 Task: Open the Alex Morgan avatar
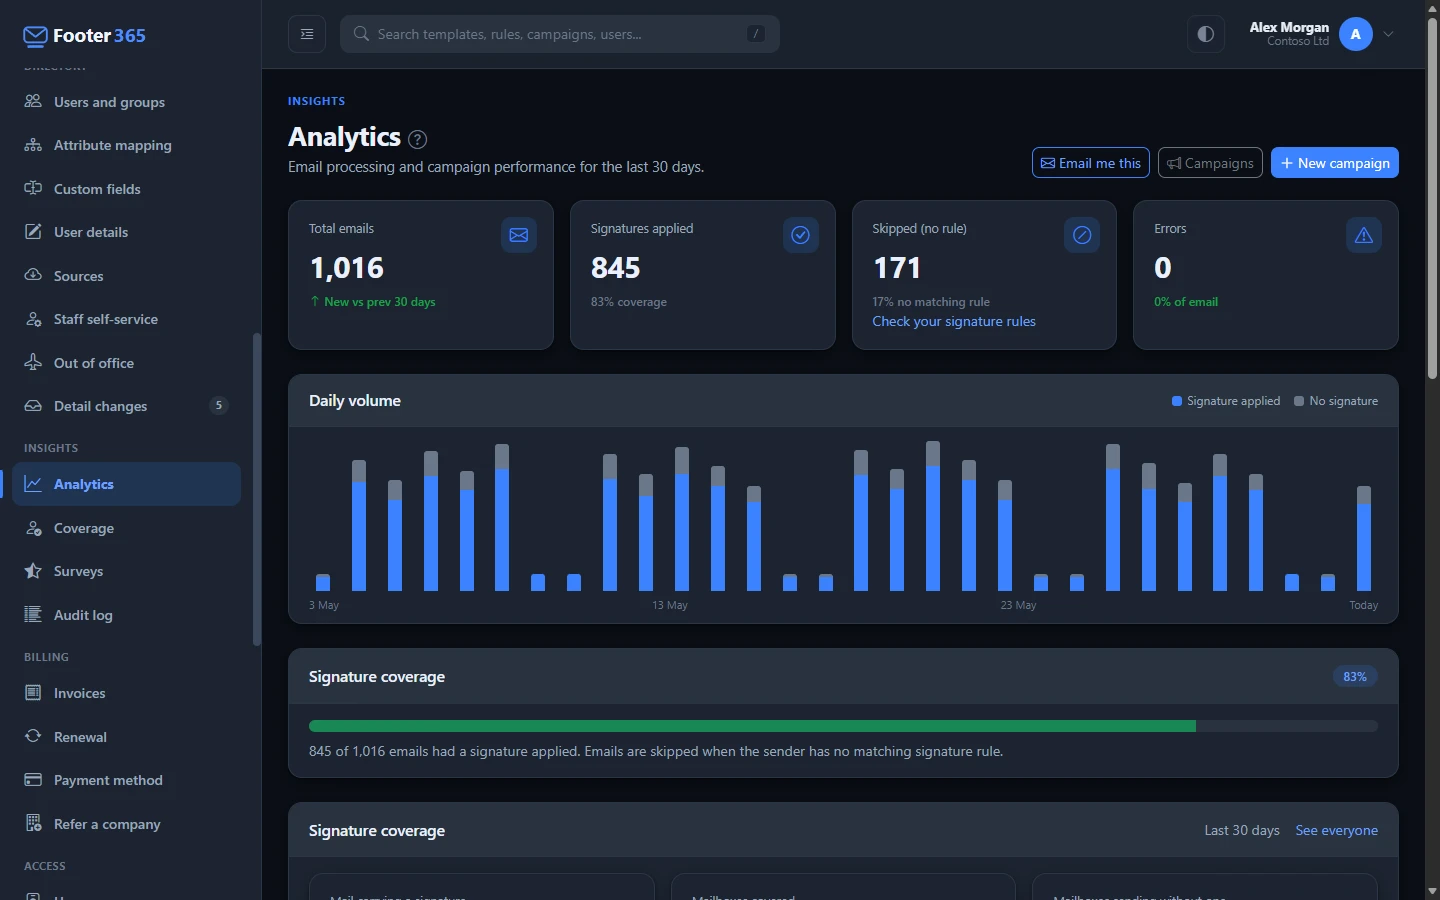[1355, 34]
